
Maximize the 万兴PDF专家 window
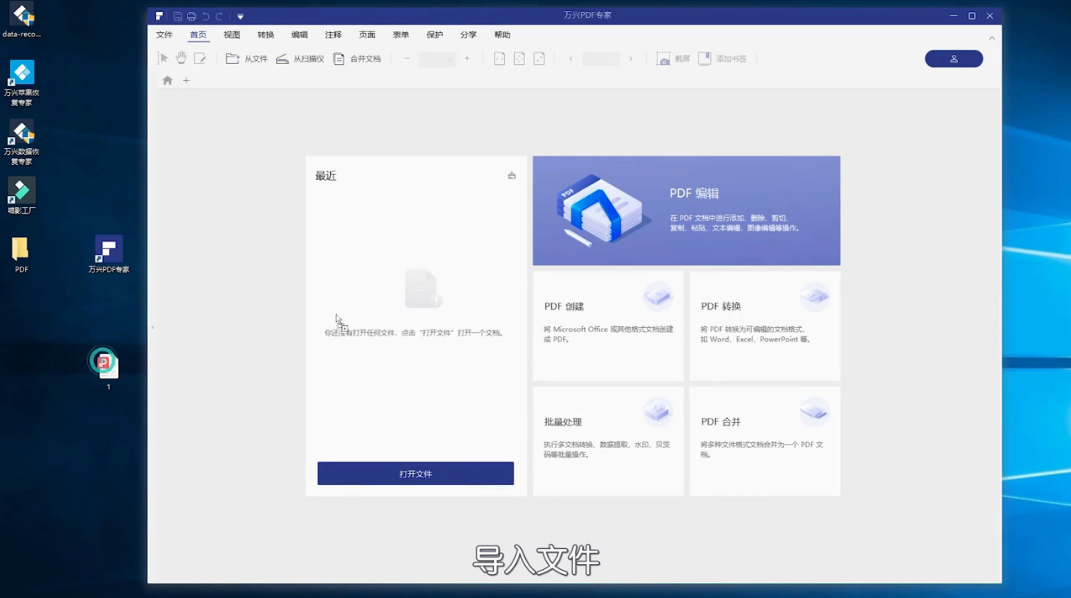tap(972, 16)
